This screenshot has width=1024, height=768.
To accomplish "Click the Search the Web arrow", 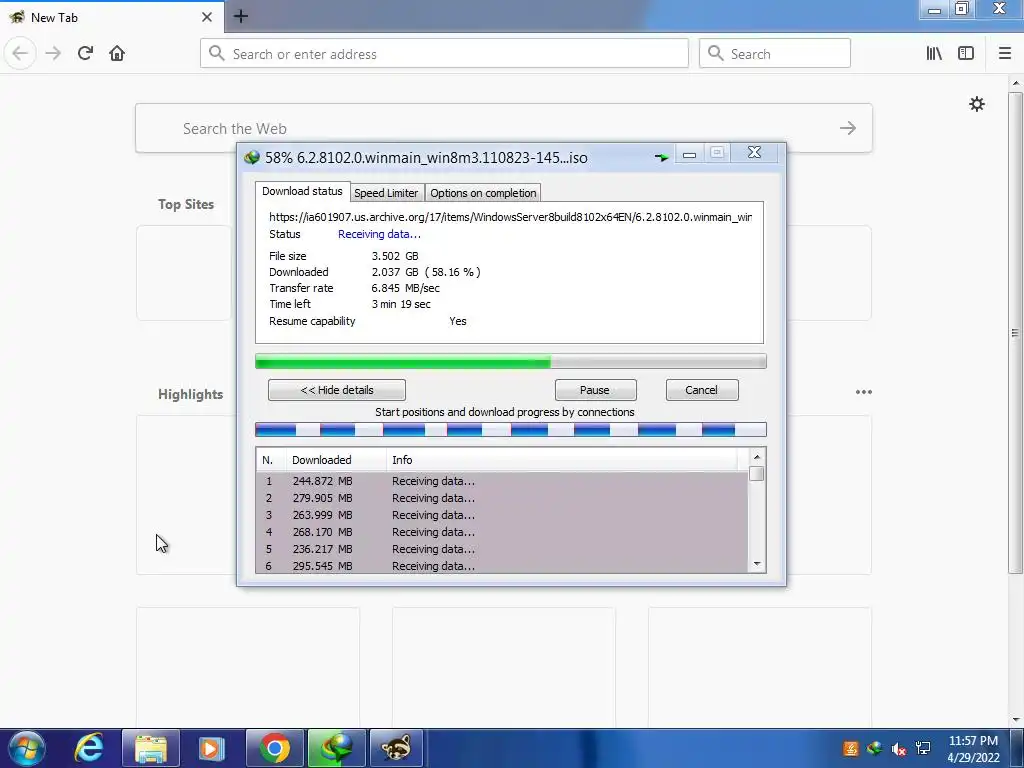I will (848, 128).
